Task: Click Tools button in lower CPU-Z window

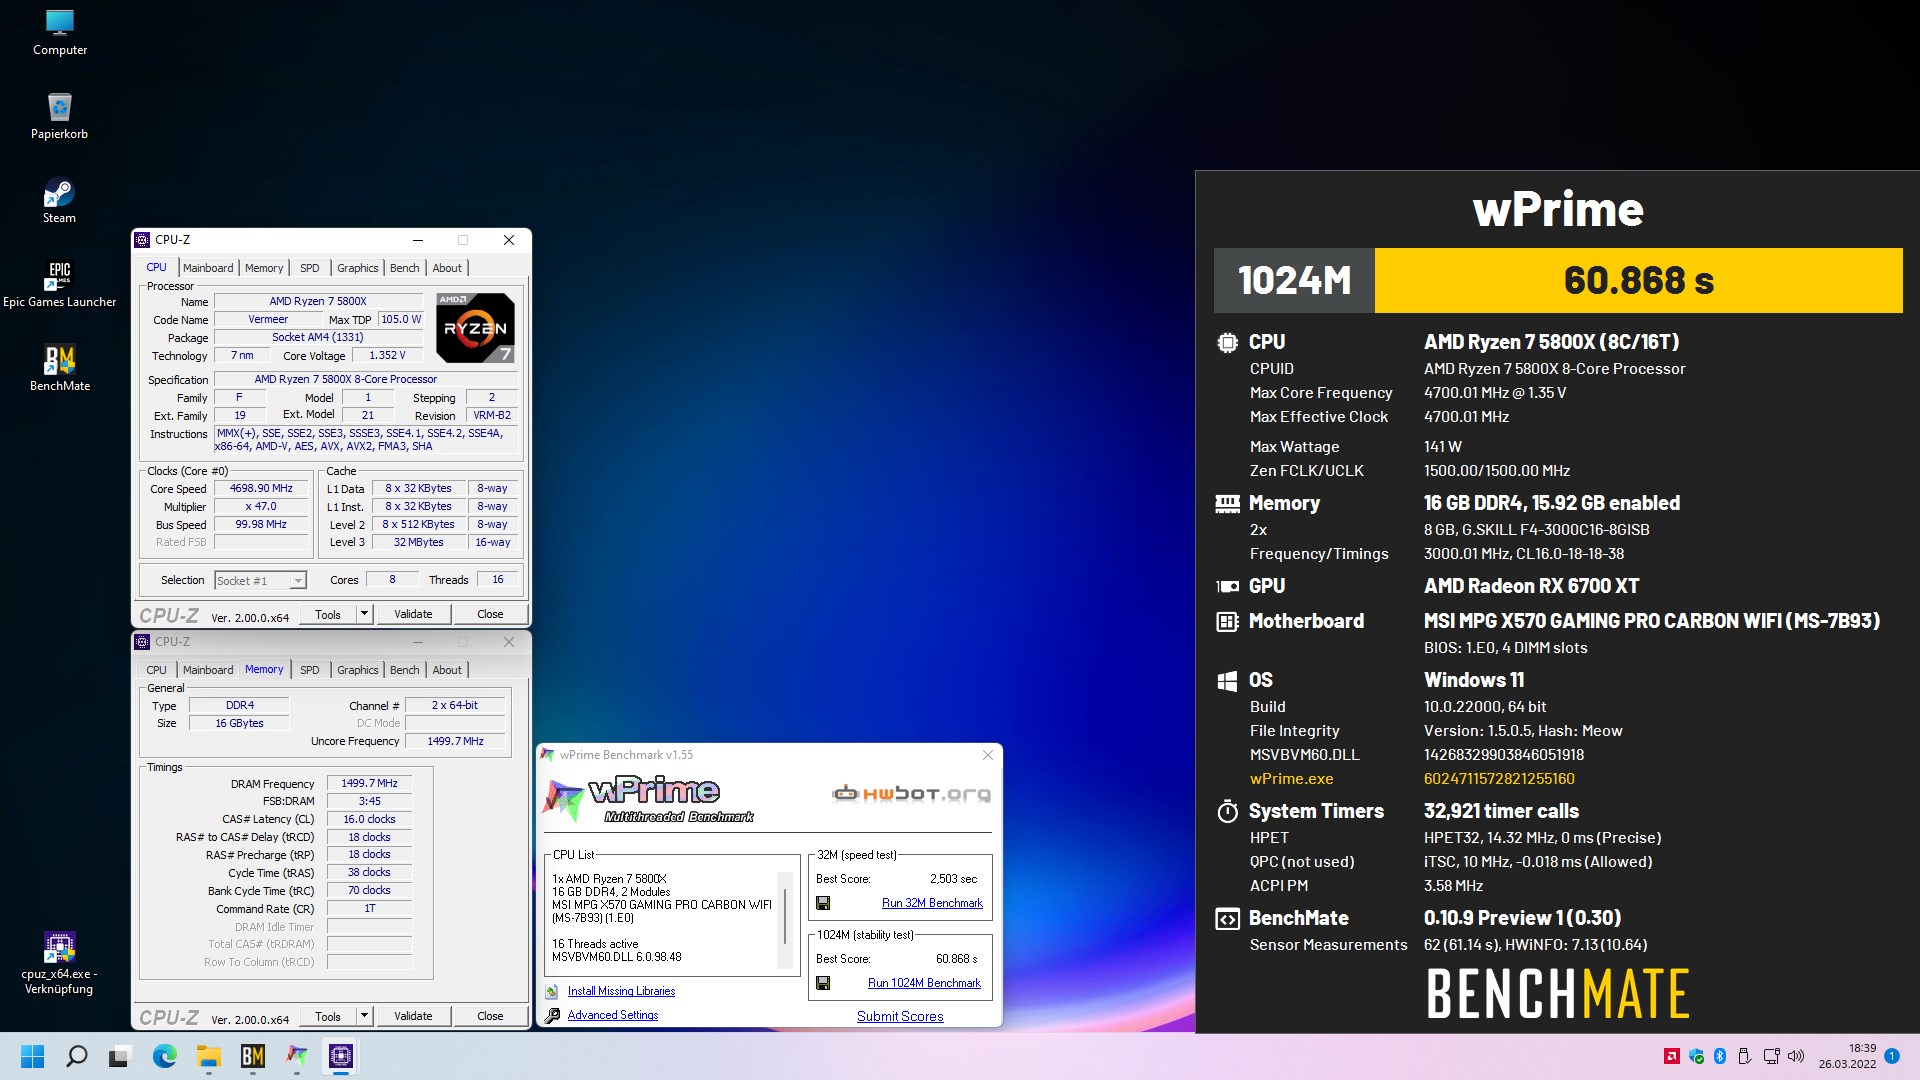Action: coord(328,1016)
